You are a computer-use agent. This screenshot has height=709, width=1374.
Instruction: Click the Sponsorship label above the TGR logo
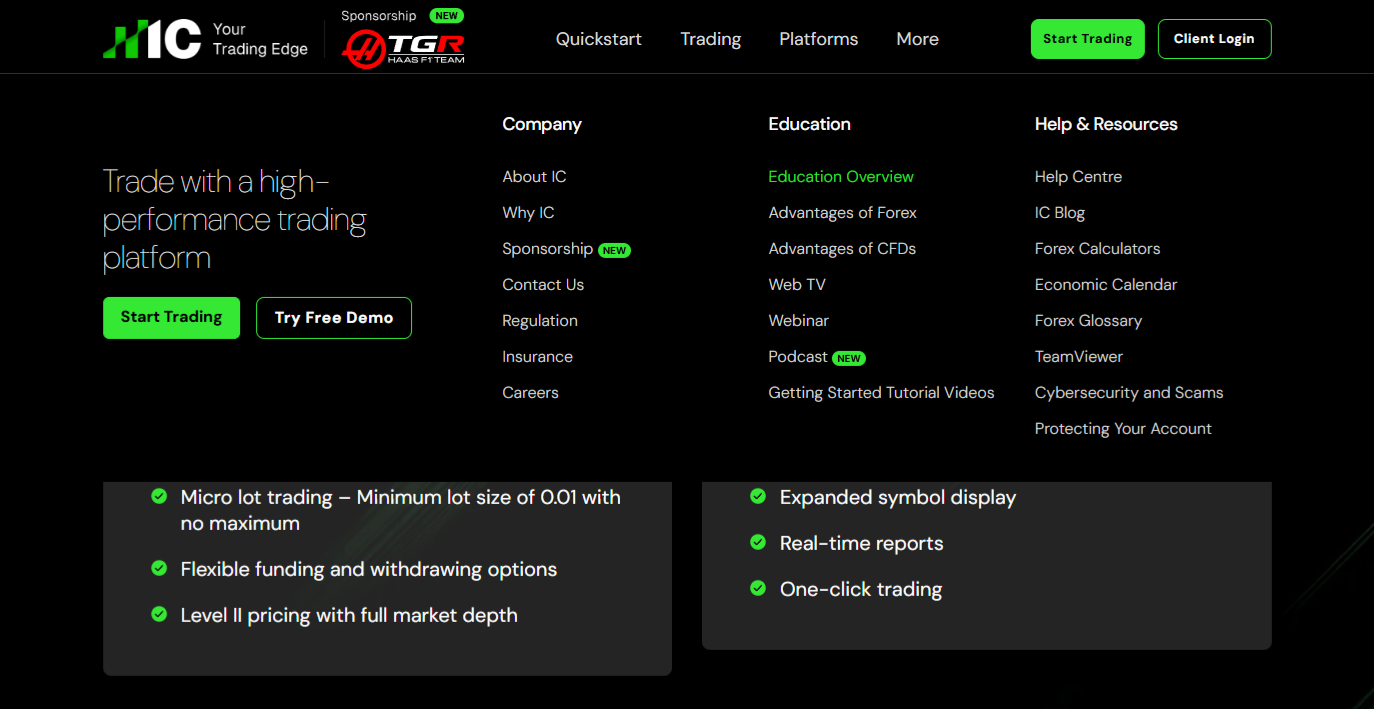[x=378, y=16]
